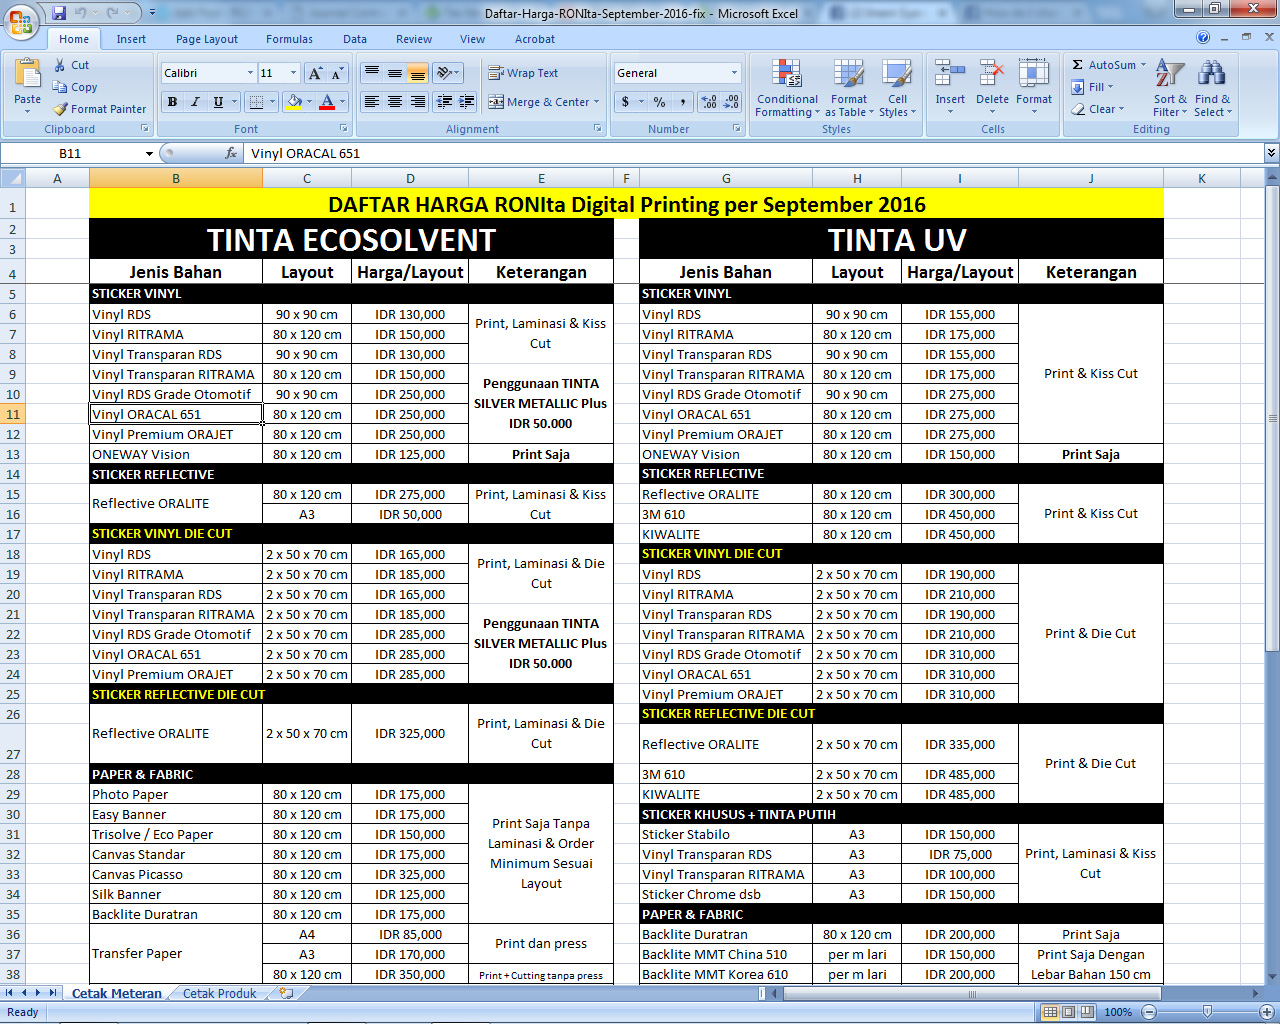Open the Clear dropdown

pyautogui.click(x=1098, y=109)
